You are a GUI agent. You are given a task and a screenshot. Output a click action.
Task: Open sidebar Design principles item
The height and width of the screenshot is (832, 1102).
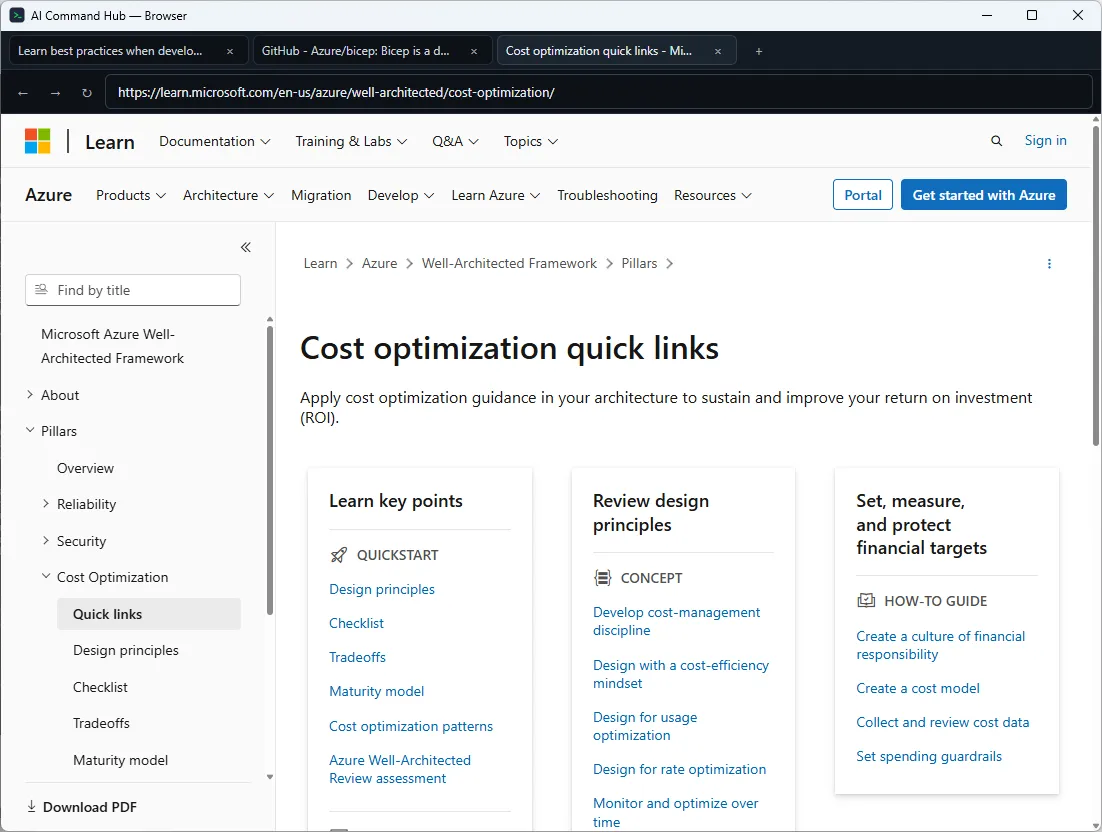pyautogui.click(x=126, y=651)
